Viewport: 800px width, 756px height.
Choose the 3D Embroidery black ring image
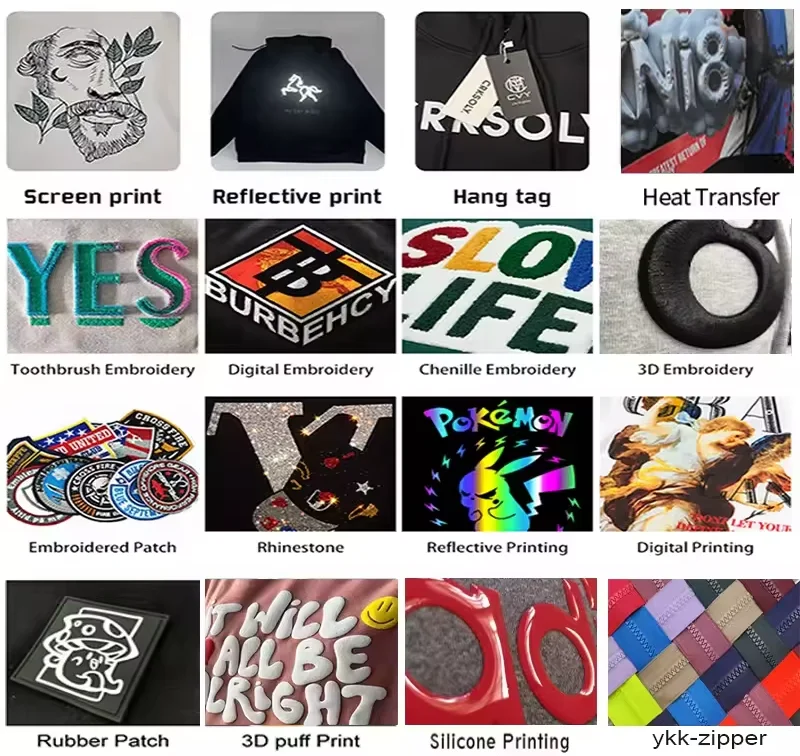click(x=696, y=286)
